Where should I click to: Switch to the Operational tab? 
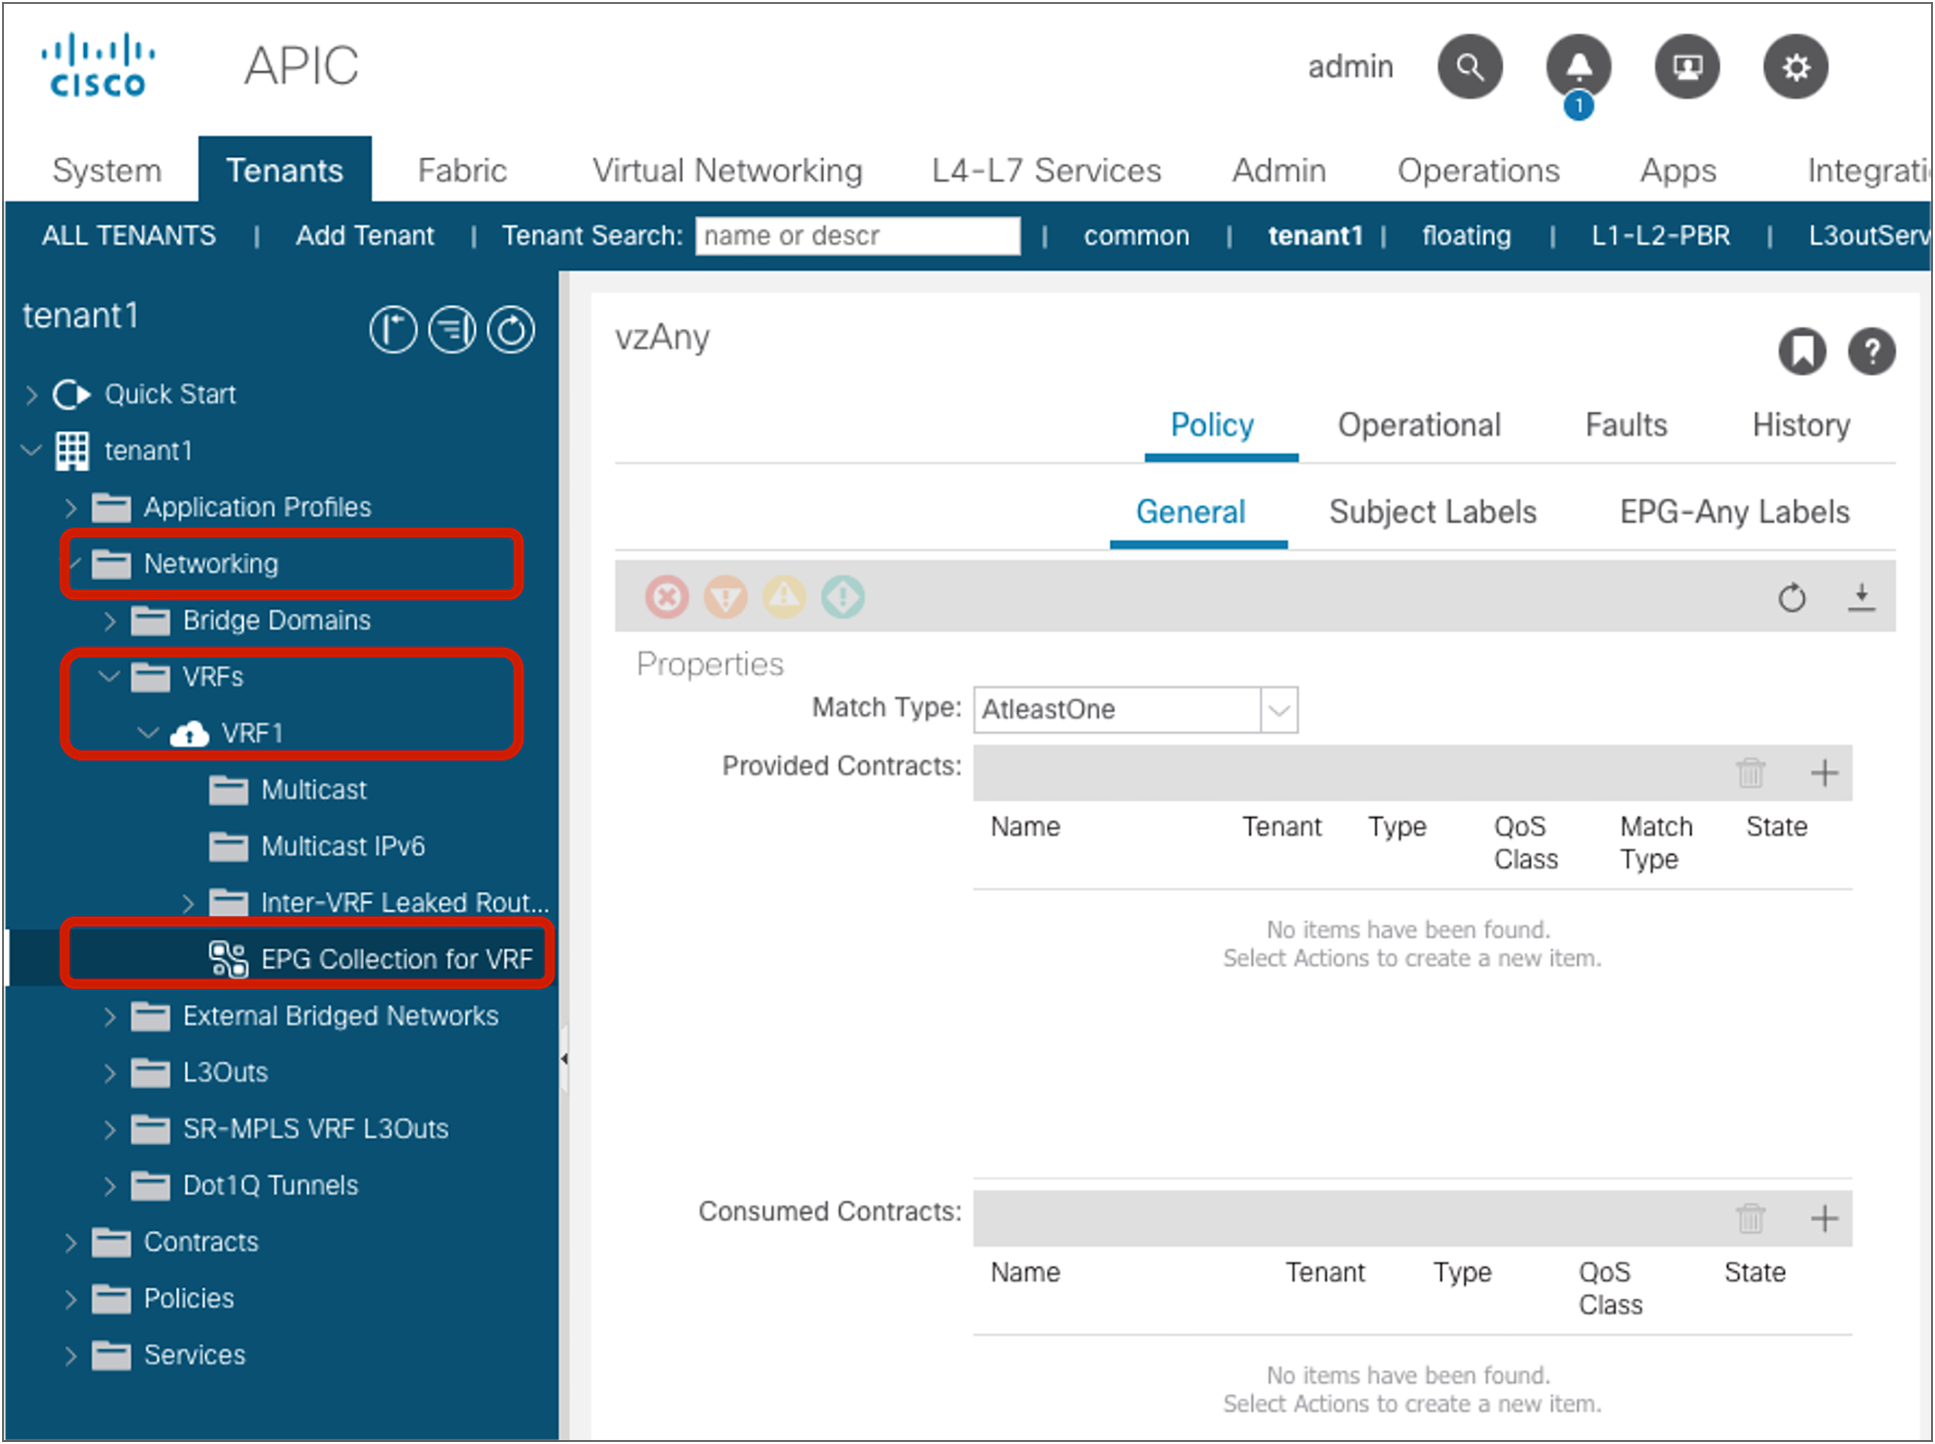click(x=1418, y=425)
